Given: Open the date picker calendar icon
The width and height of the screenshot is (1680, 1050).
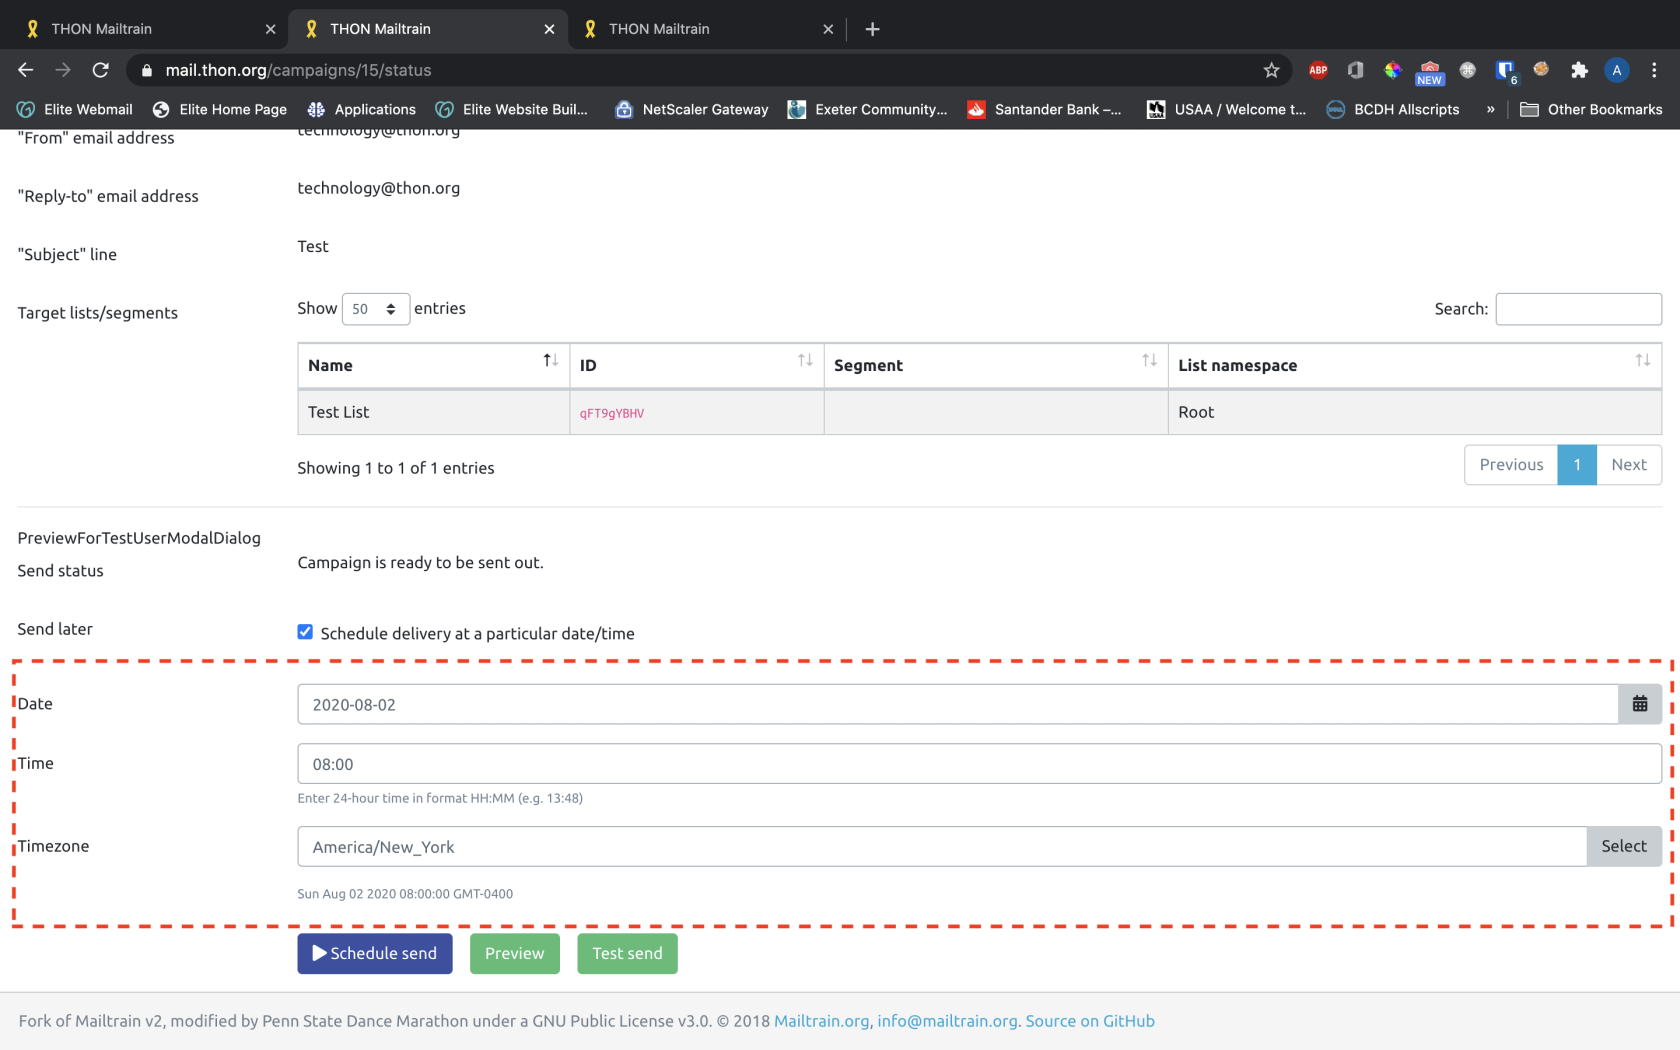Looking at the screenshot, I should pyautogui.click(x=1640, y=704).
